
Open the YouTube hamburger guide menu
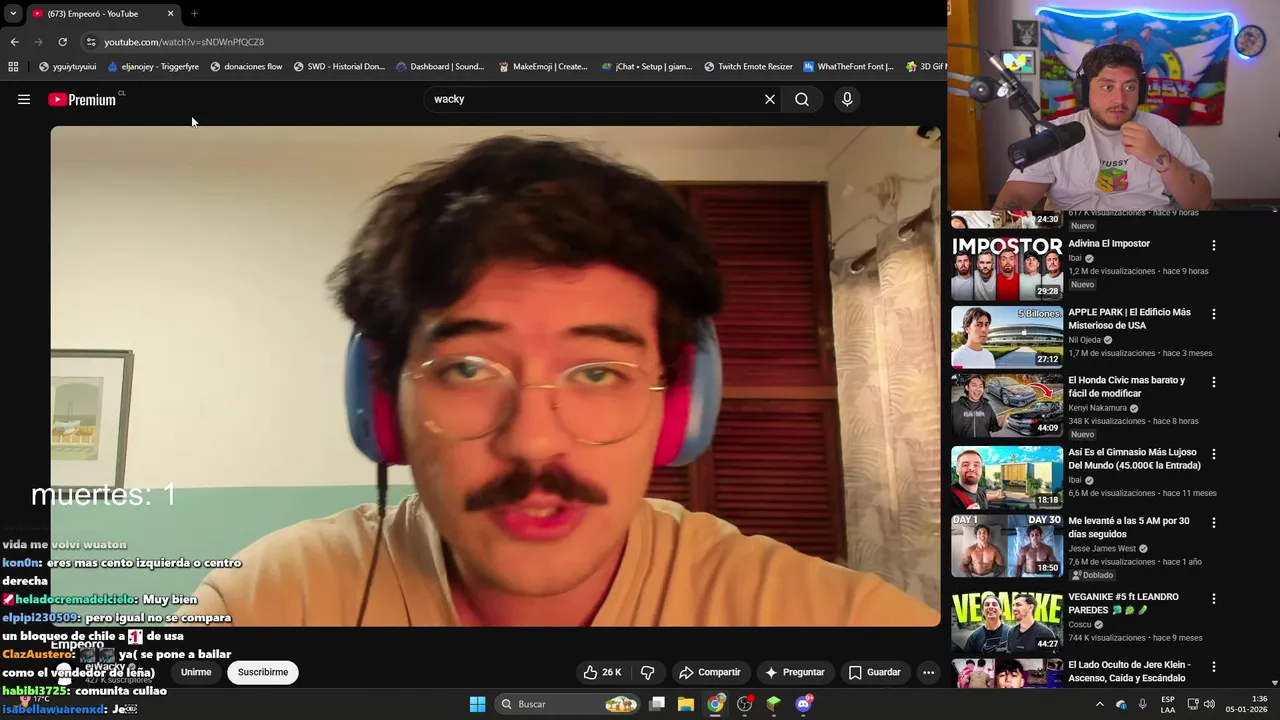click(24, 99)
